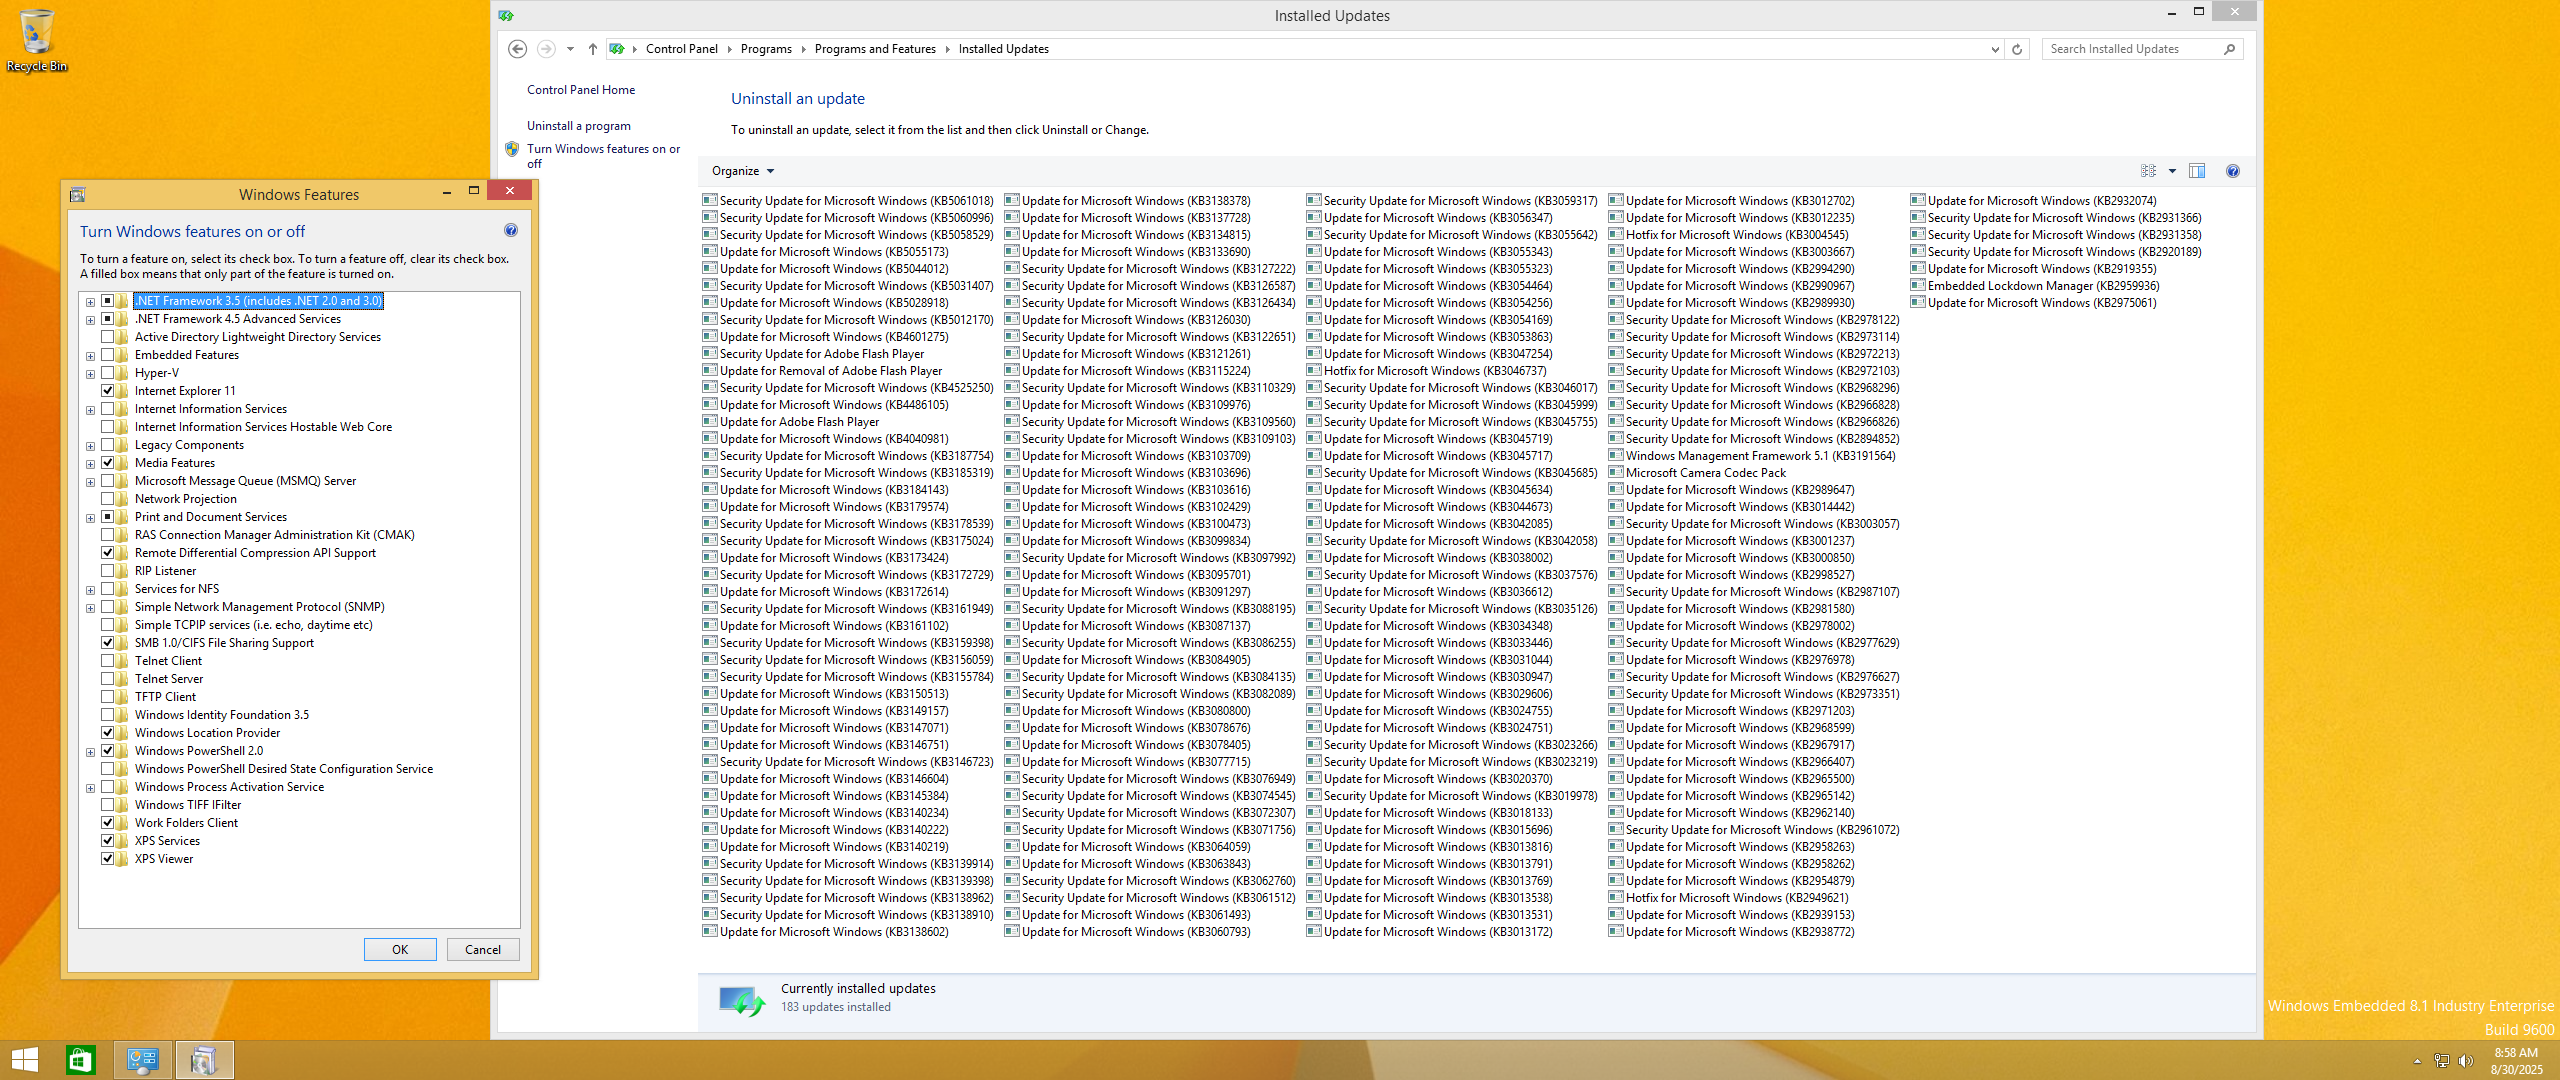This screenshot has width=2560, height=1080.
Task: Uncheck Work Folders Client
Action: click(x=107, y=823)
